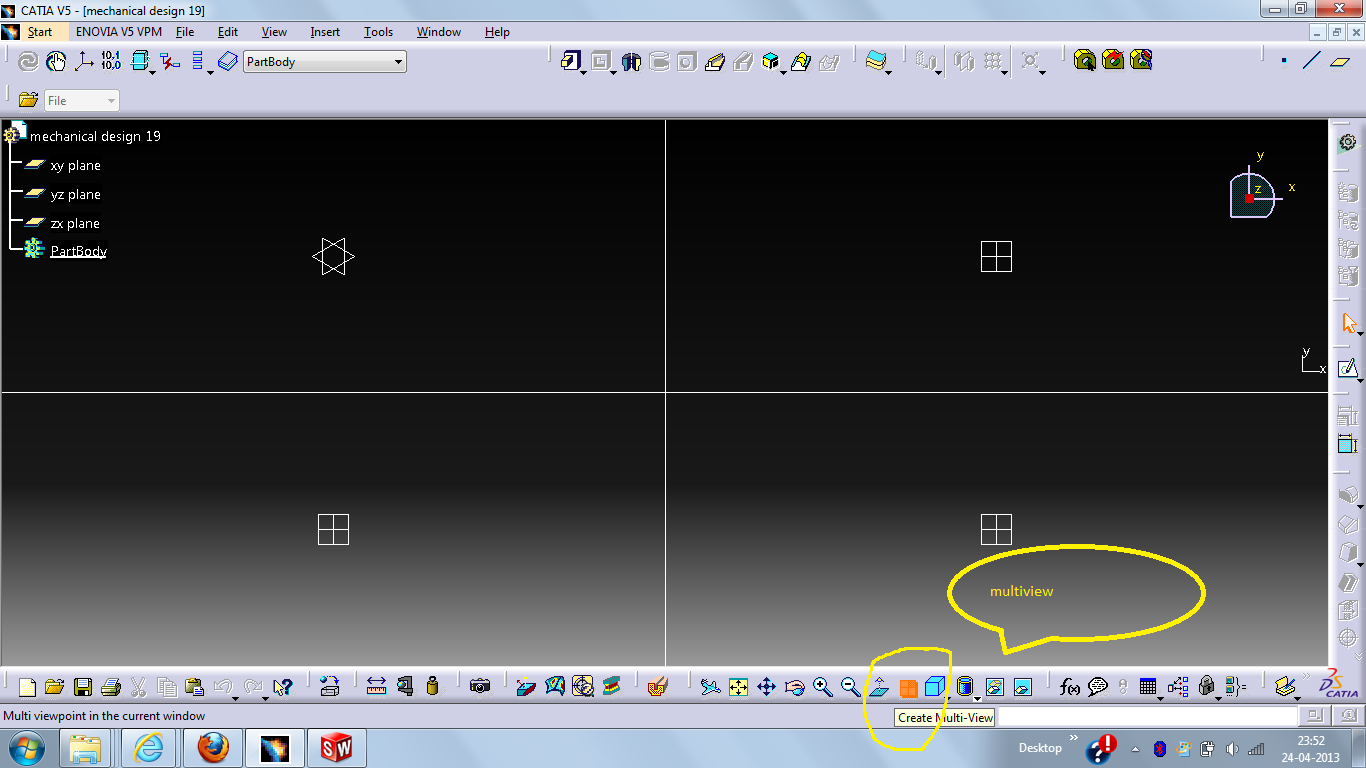Open the File menu

[185, 32]
